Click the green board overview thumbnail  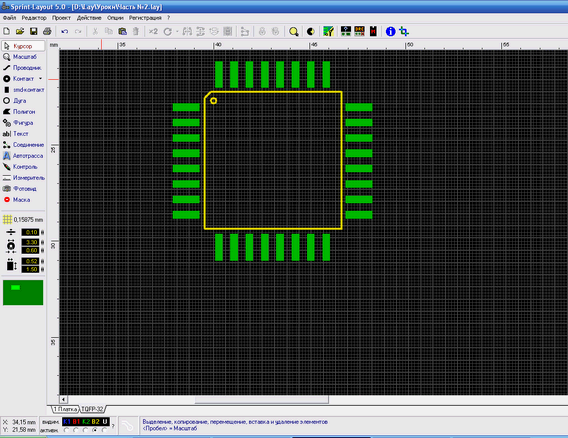23,292
